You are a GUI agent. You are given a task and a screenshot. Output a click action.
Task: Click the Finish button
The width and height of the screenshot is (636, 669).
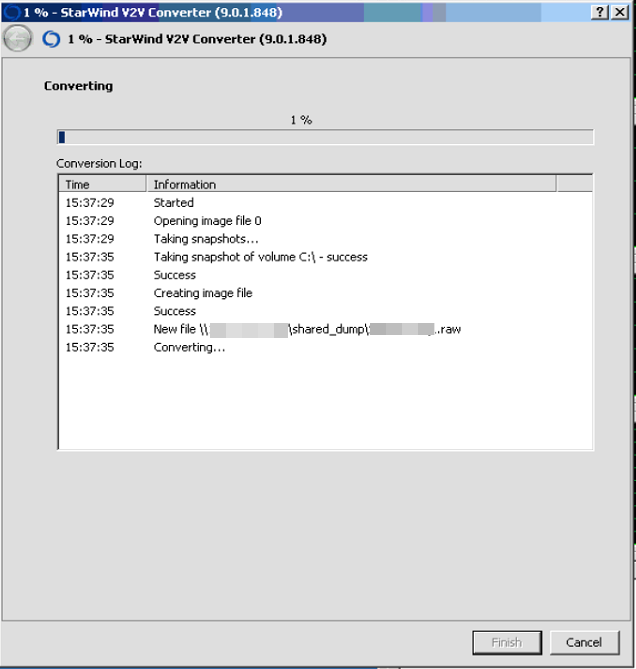tap(506, 642)
